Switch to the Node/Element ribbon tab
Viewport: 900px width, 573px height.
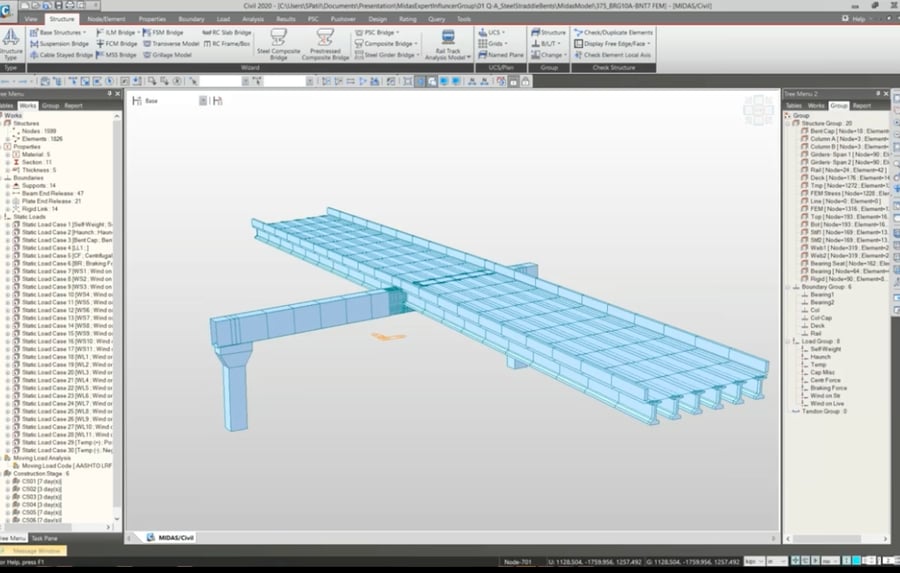(106, 18)
